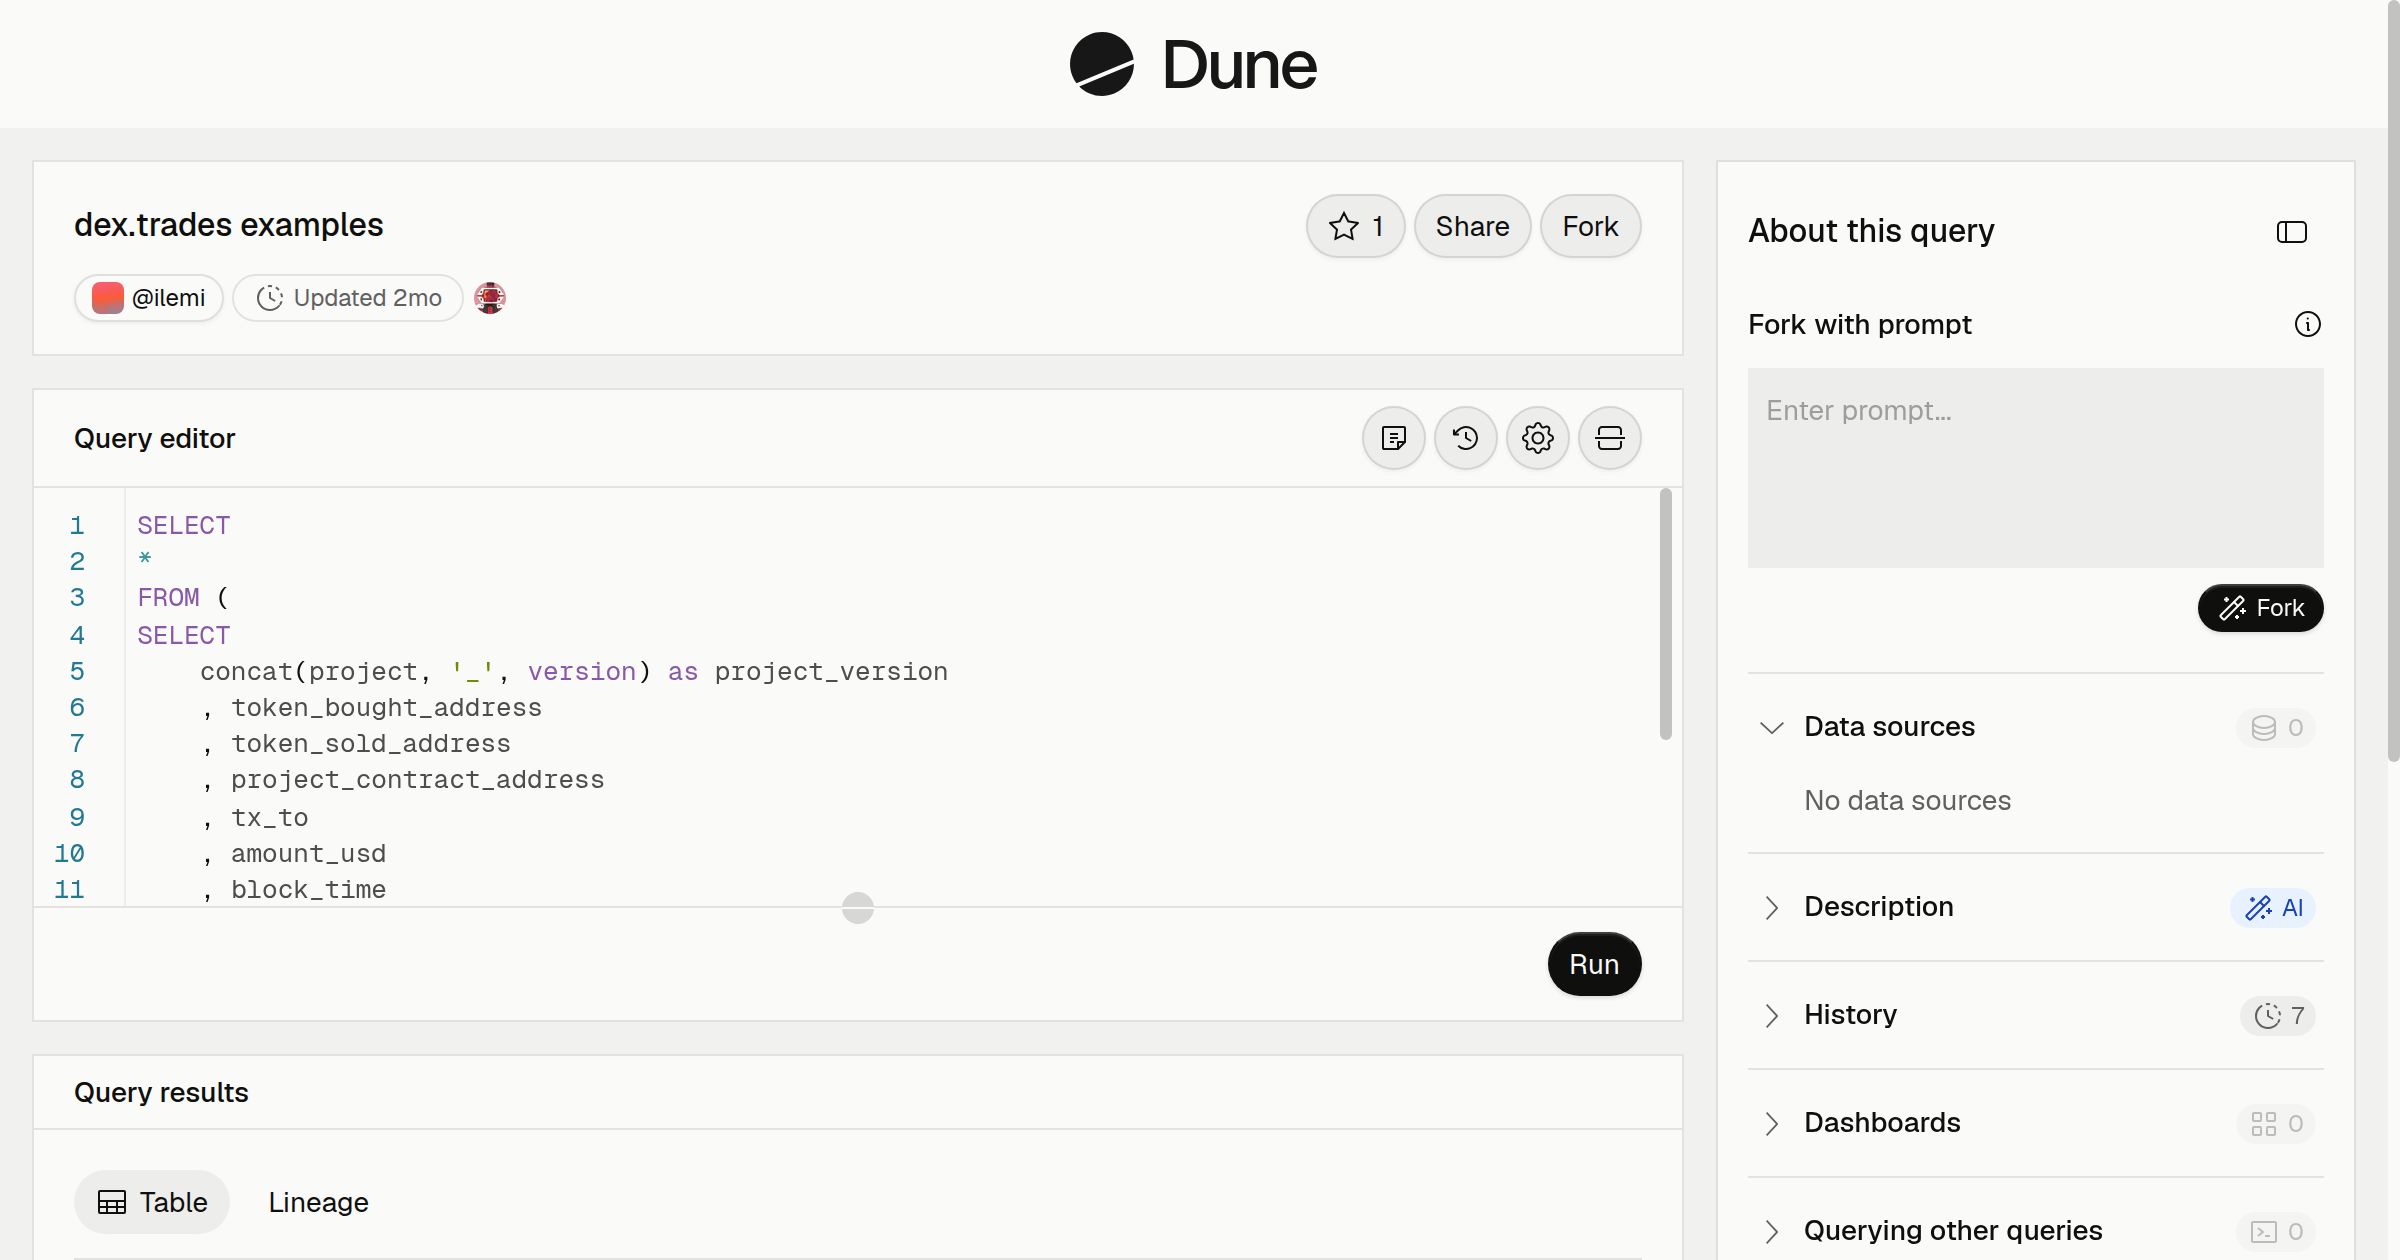Run the query
This screenshot has width=2400, height=1260.
pos(1594,964)
